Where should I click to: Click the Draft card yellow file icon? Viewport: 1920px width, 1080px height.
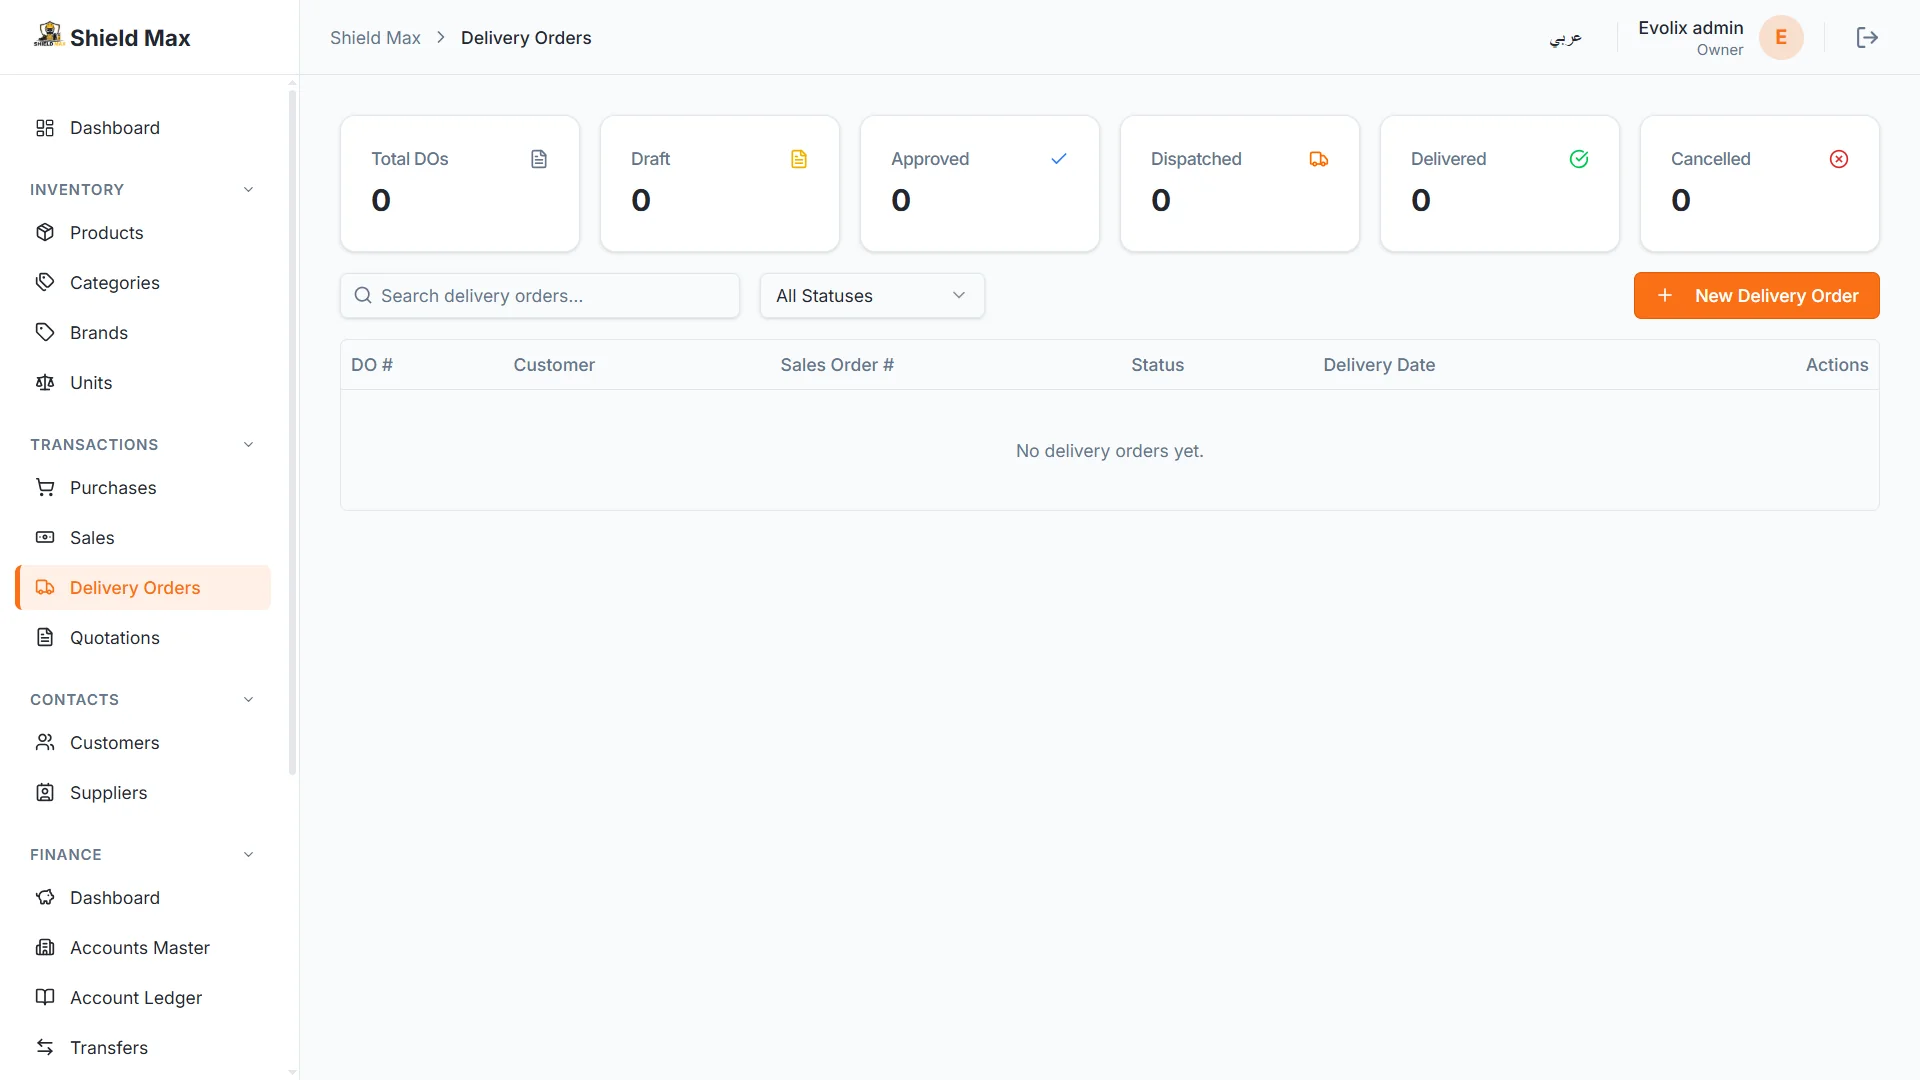[799, 159]
